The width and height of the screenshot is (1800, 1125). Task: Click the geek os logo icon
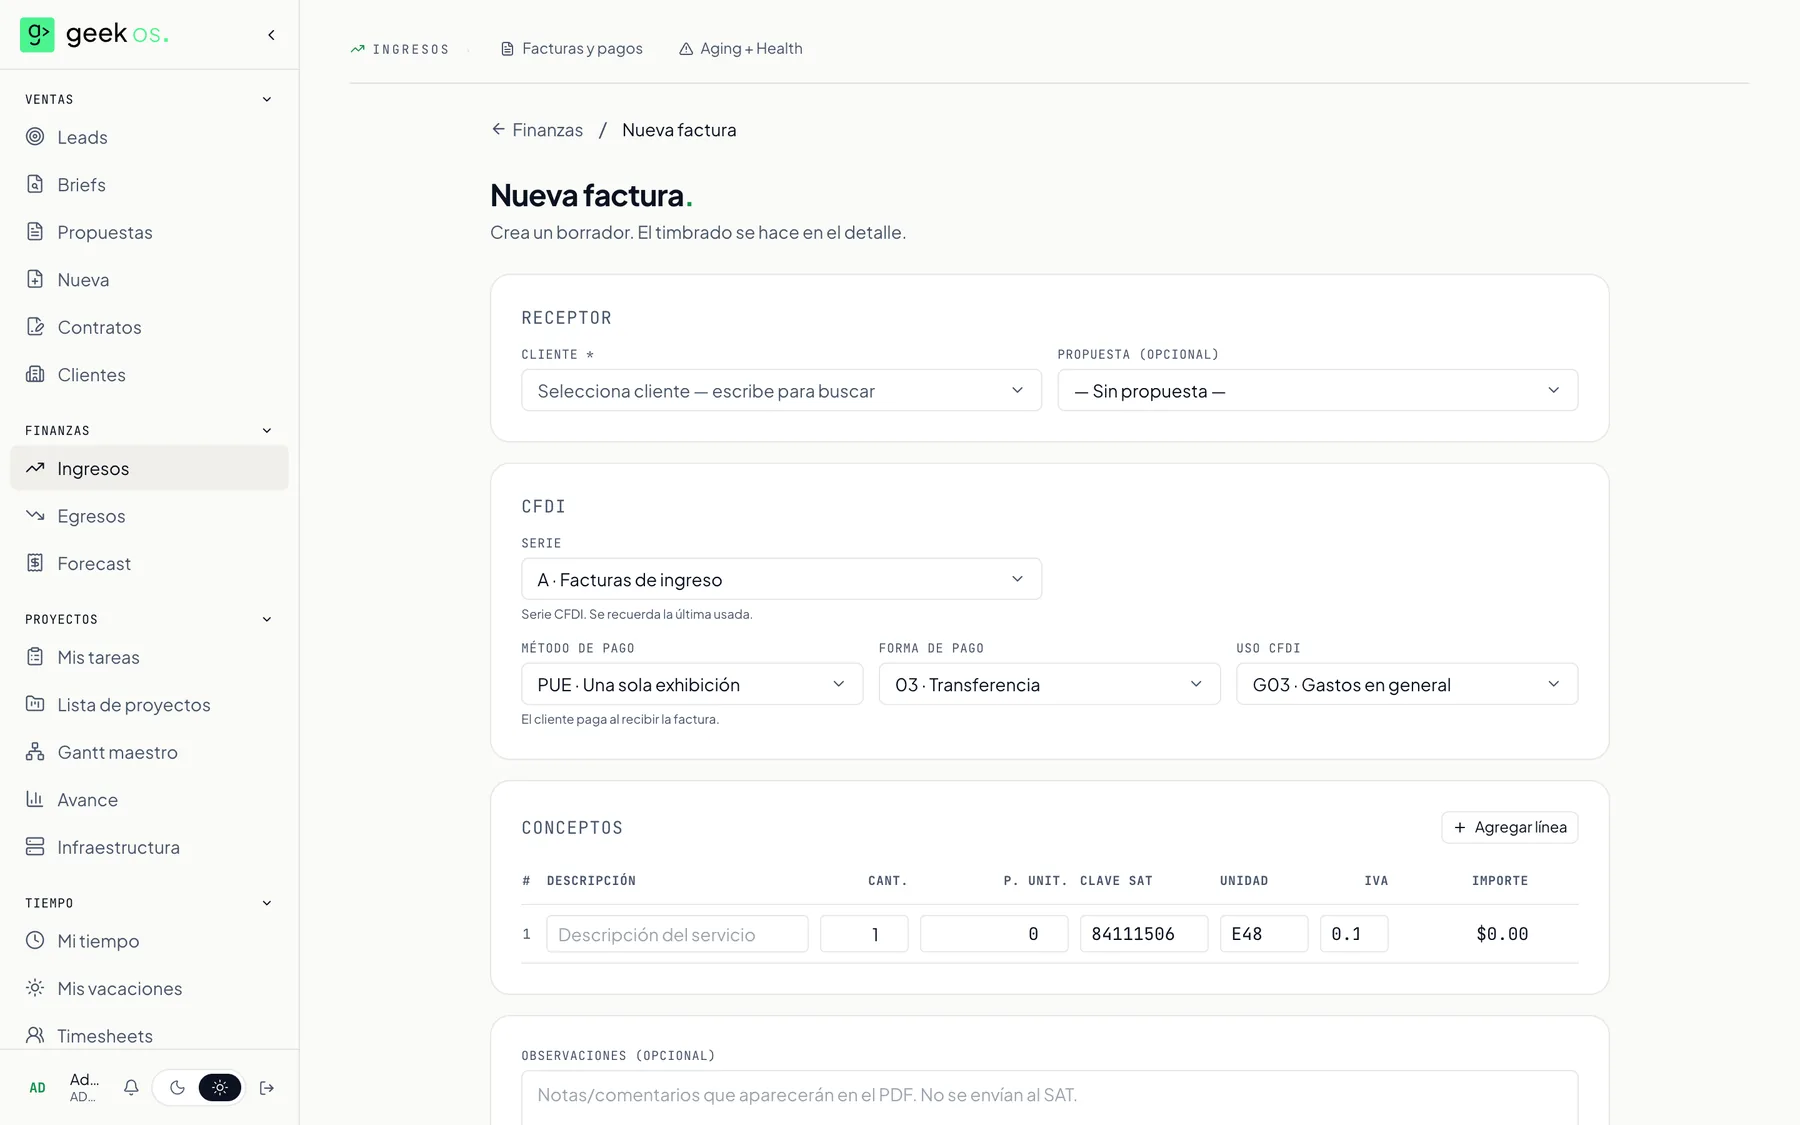37,34
